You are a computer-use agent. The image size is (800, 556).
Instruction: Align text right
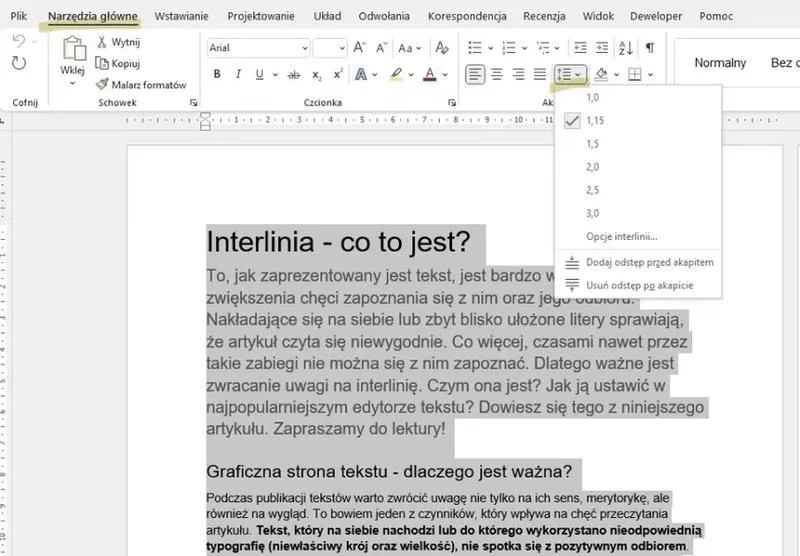(518, 74)
